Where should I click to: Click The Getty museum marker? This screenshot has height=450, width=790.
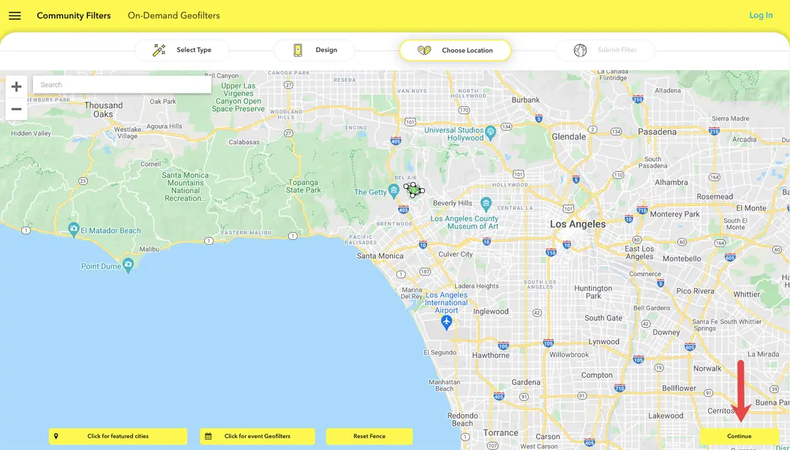point(394,190)
